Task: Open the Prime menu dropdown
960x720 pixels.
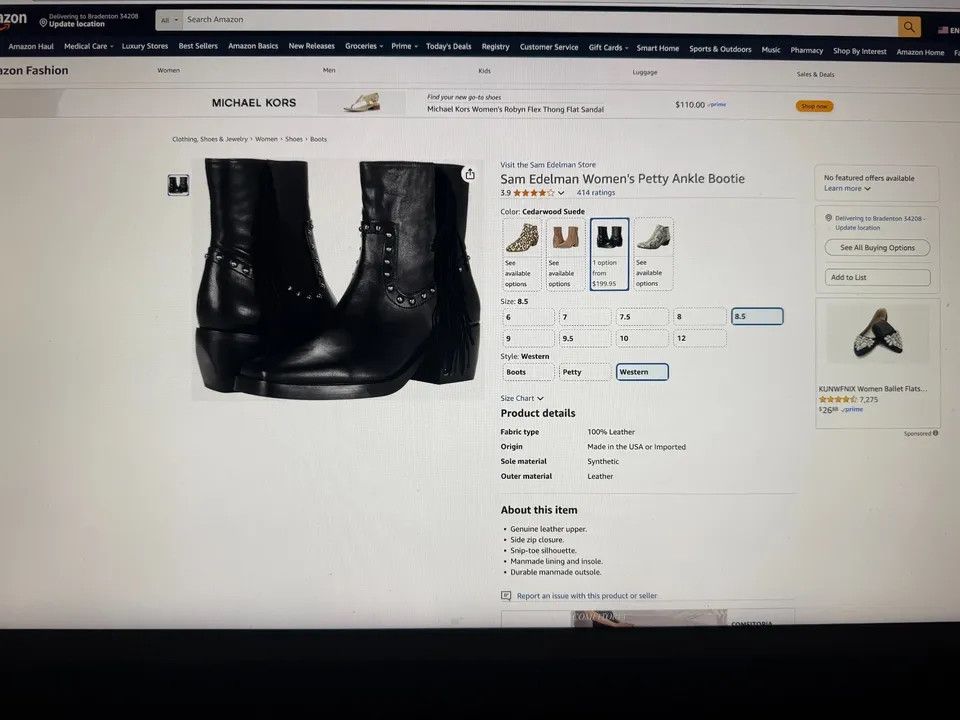Action: [x=405, y=46]
